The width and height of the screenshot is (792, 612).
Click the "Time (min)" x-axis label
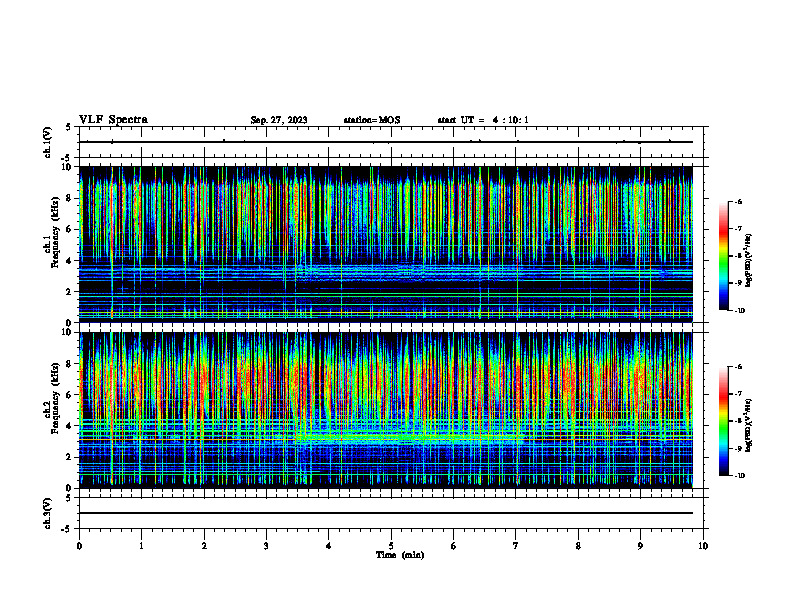coord(400,555)
